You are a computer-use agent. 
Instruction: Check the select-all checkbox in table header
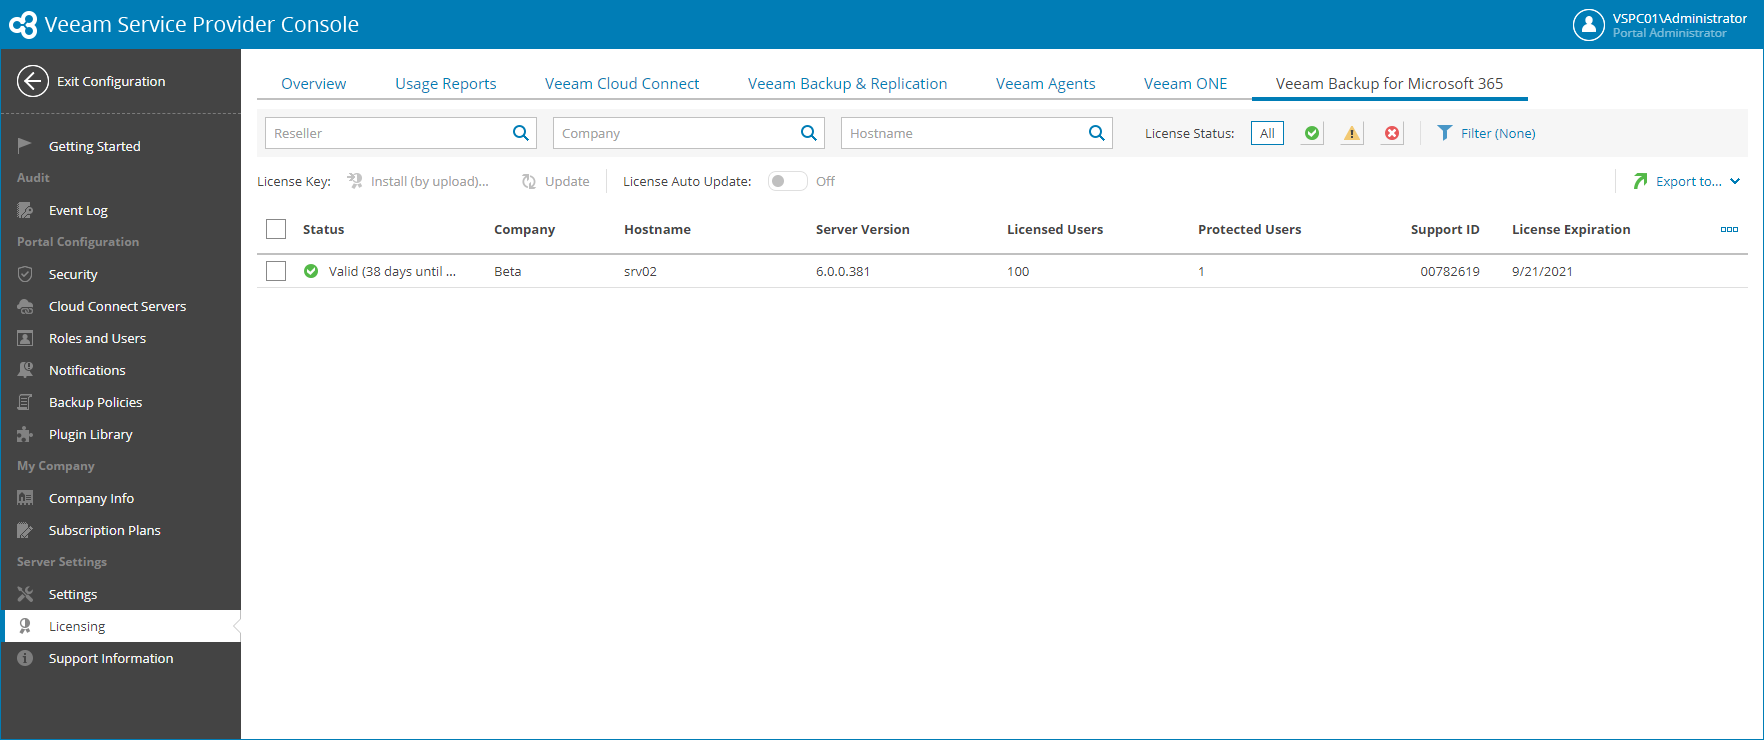pyautogui.click(x=276, y=229)
